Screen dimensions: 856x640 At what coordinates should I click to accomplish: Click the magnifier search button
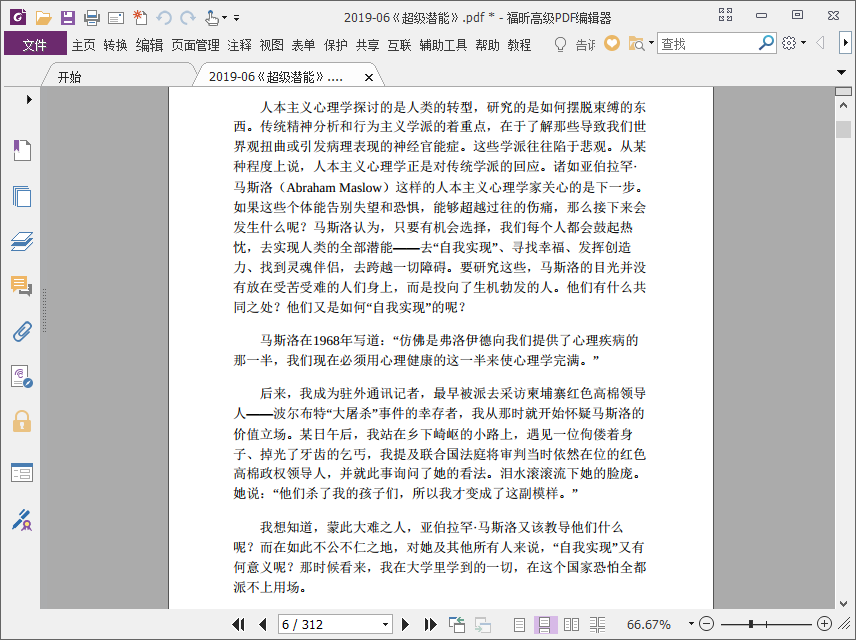pos(766,43)
